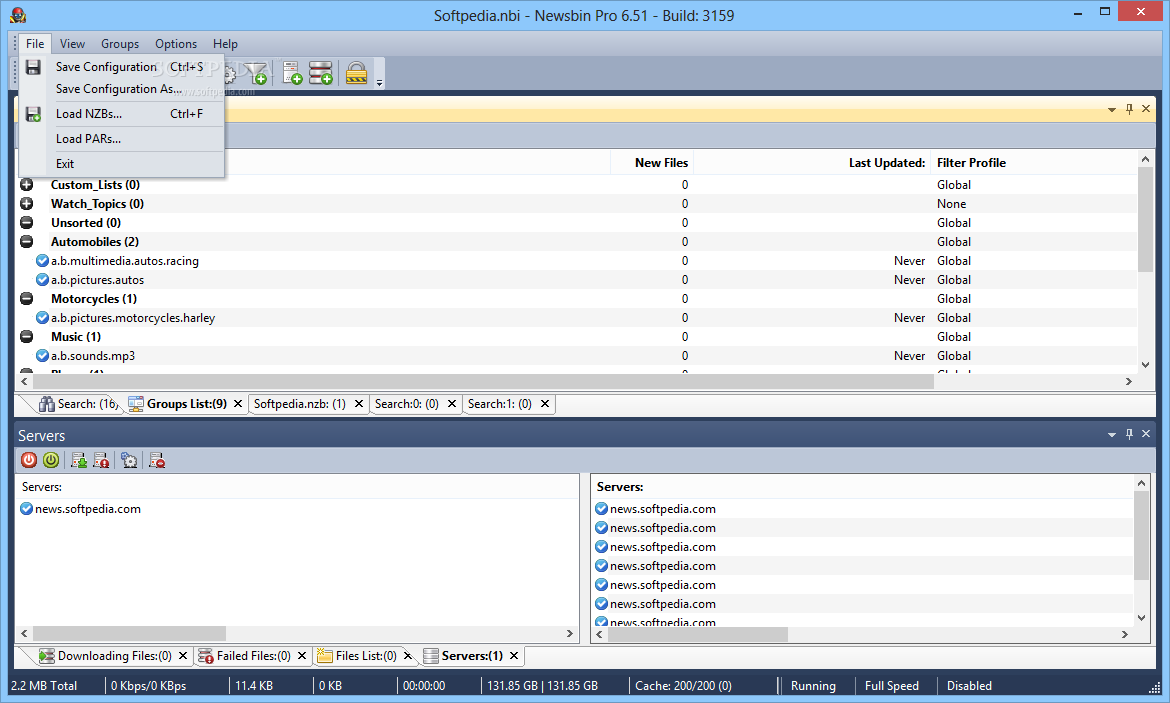Expand the Watch_Topics (0) group
1170x703 pixels.
point(26,204)
